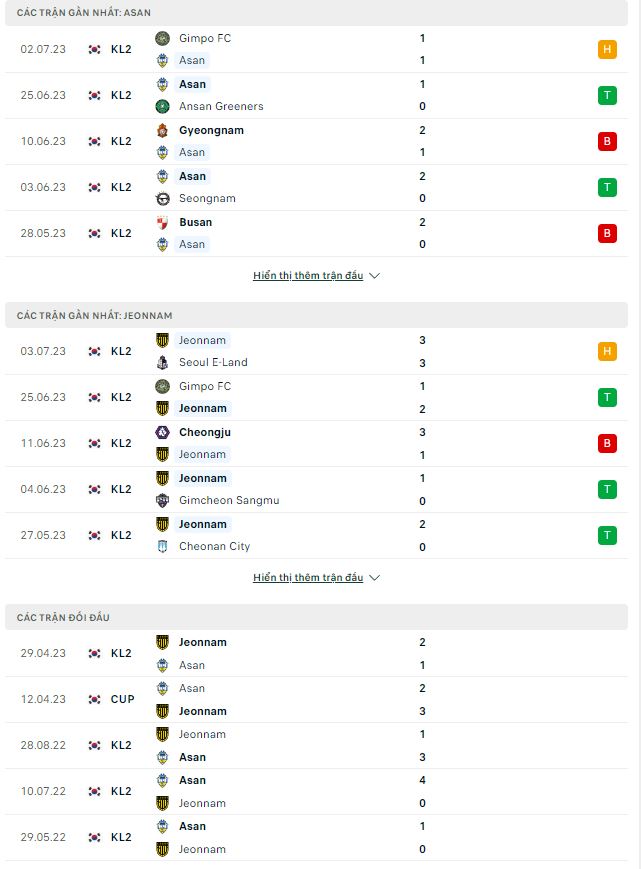Click the Cheonan City club crest

click(162, 546)
